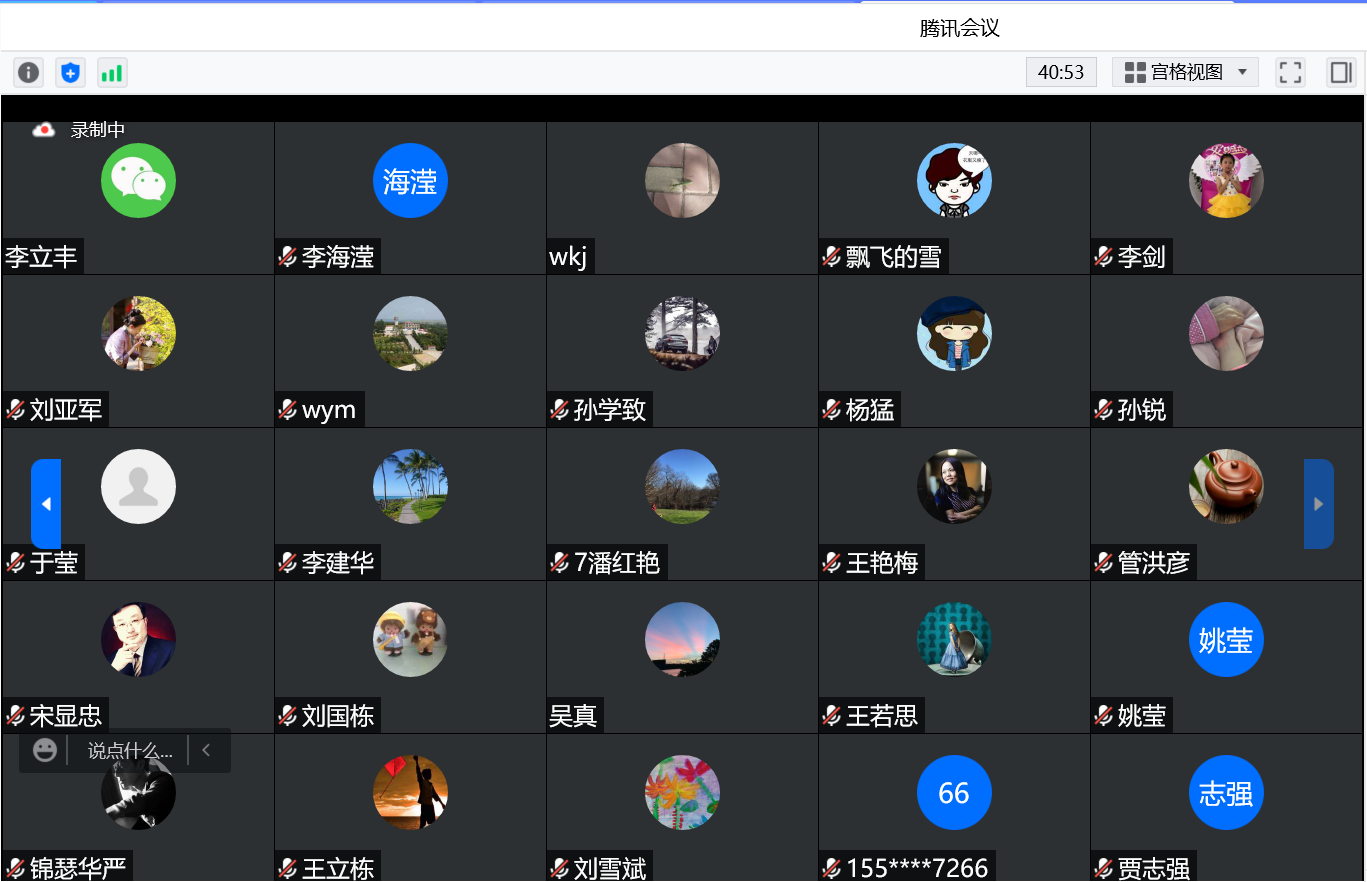Select the 吴真 participant tile
The image size is (1367, 882).
pos(682,656)
